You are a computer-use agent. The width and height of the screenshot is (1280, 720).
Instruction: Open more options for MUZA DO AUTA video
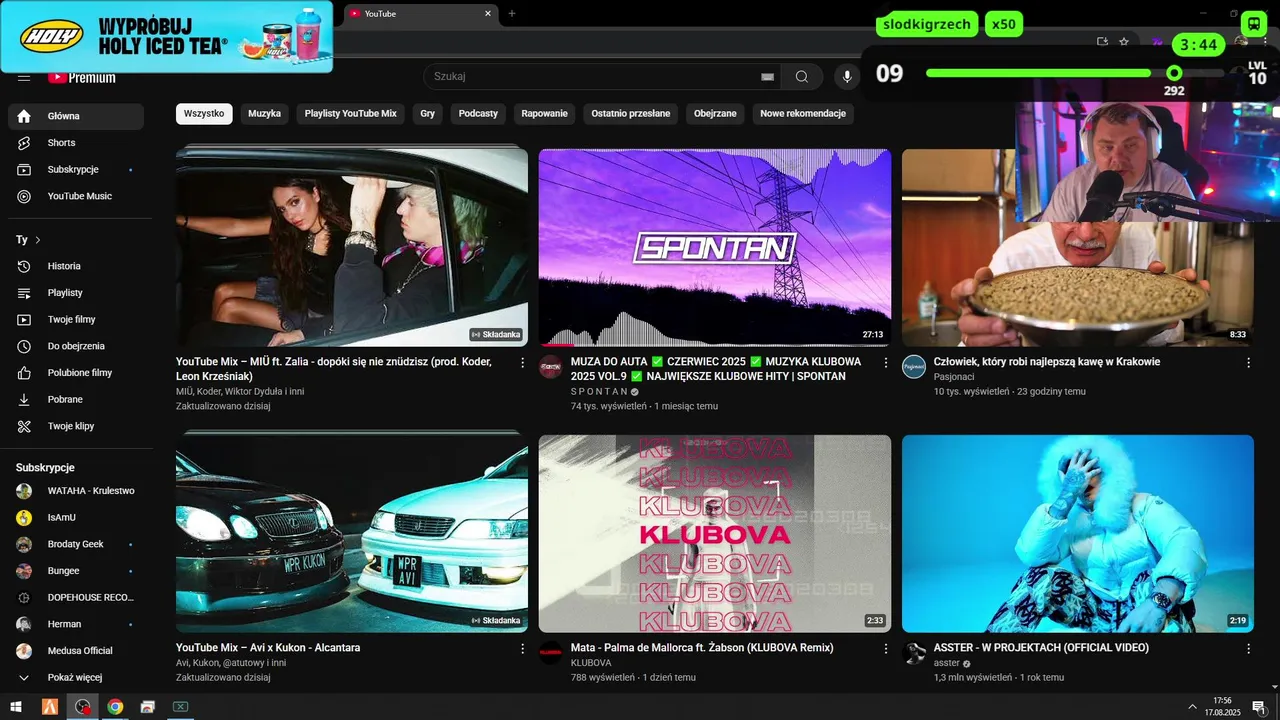pos(885,363)
